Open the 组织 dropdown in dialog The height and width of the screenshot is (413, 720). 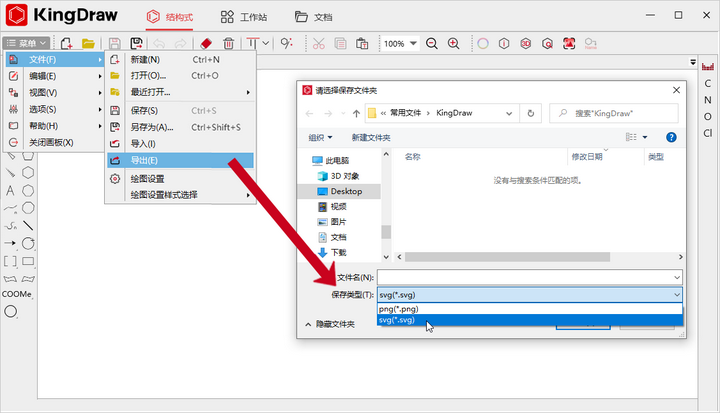(x=320, y=137)
